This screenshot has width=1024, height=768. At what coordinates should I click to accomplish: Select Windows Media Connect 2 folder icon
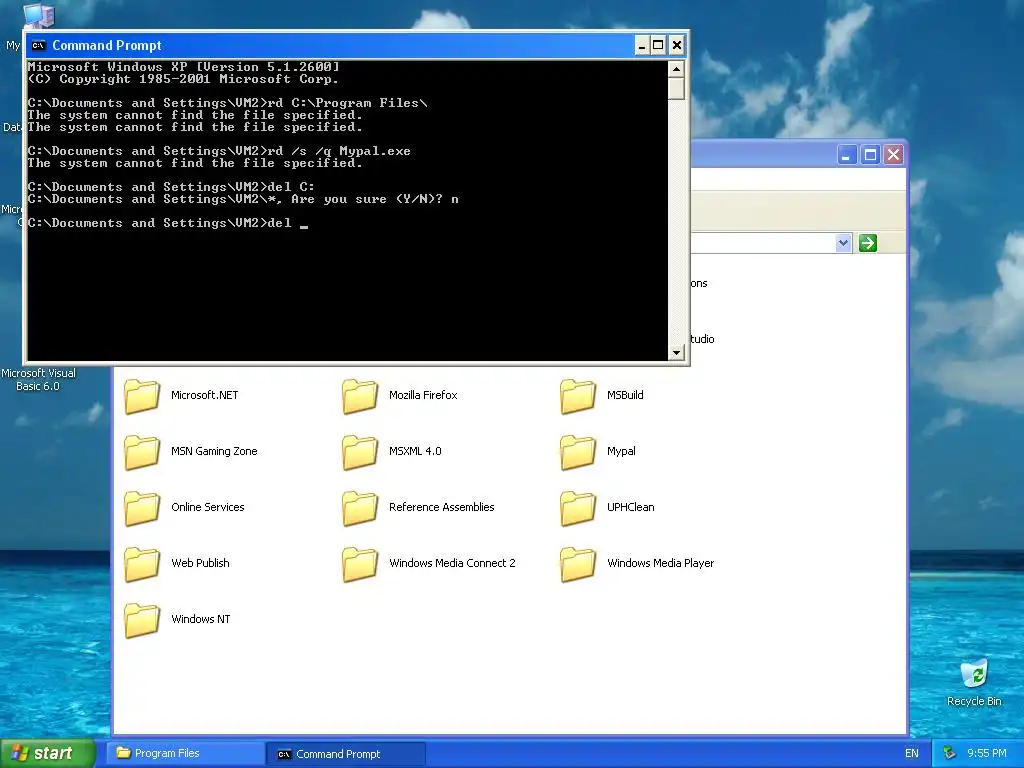tap(360, 564)
